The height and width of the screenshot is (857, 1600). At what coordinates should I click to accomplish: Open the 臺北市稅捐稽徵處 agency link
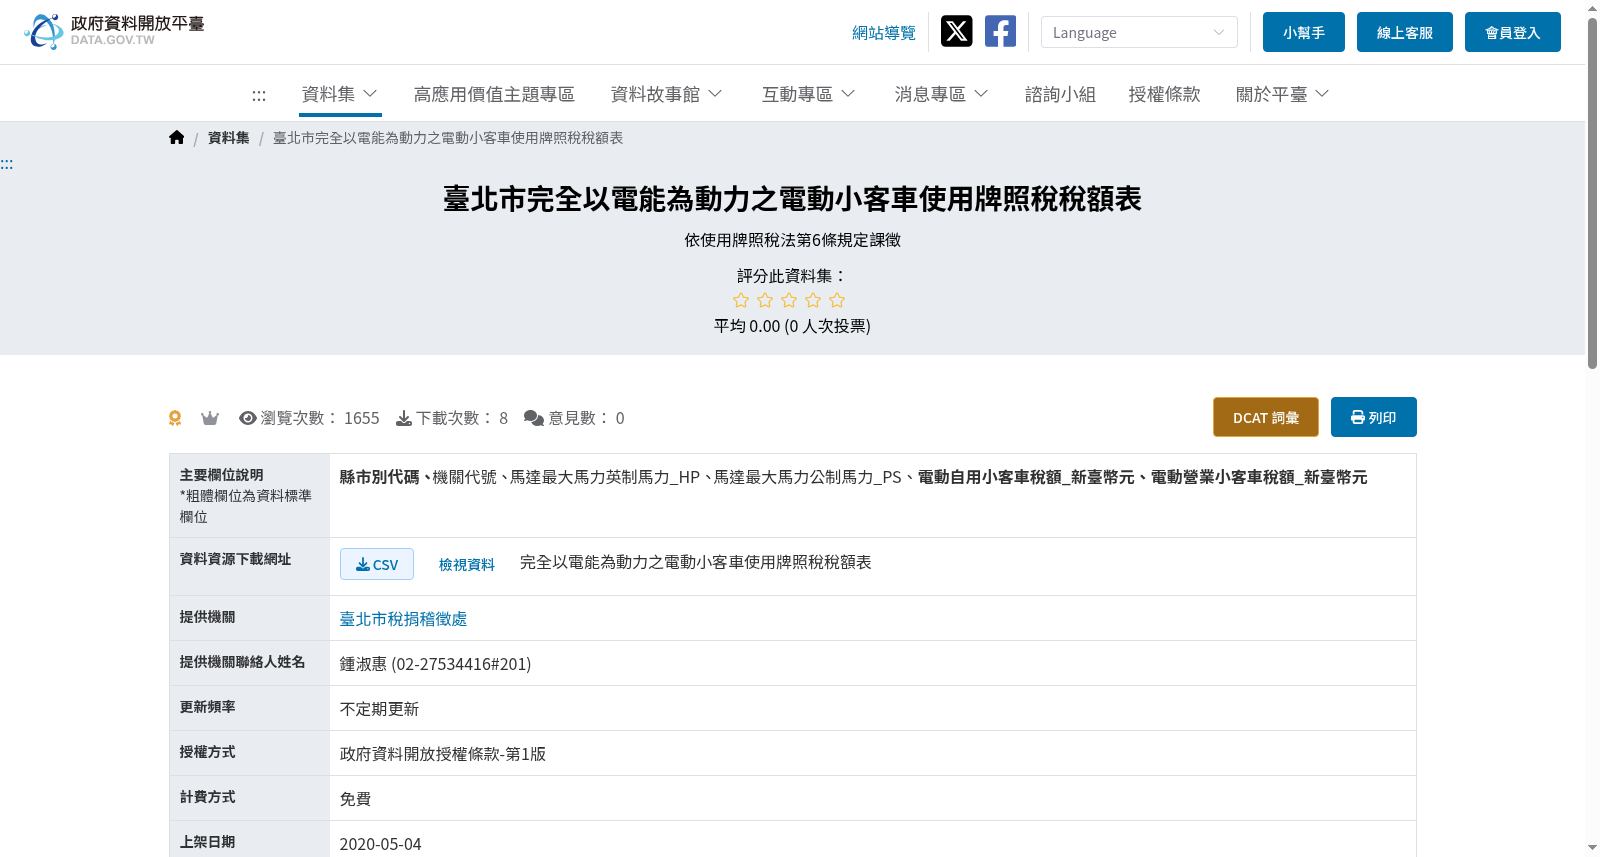[x=404, y=619]
